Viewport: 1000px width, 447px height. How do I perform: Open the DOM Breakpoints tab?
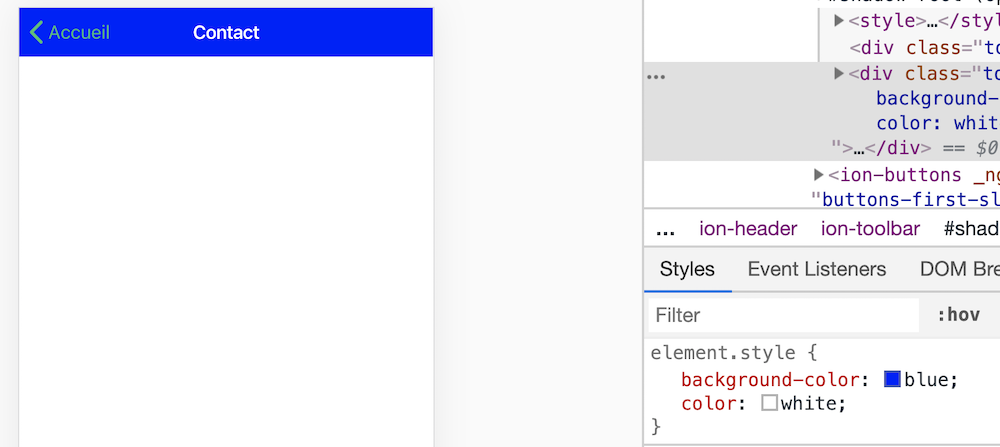(958, 269)
